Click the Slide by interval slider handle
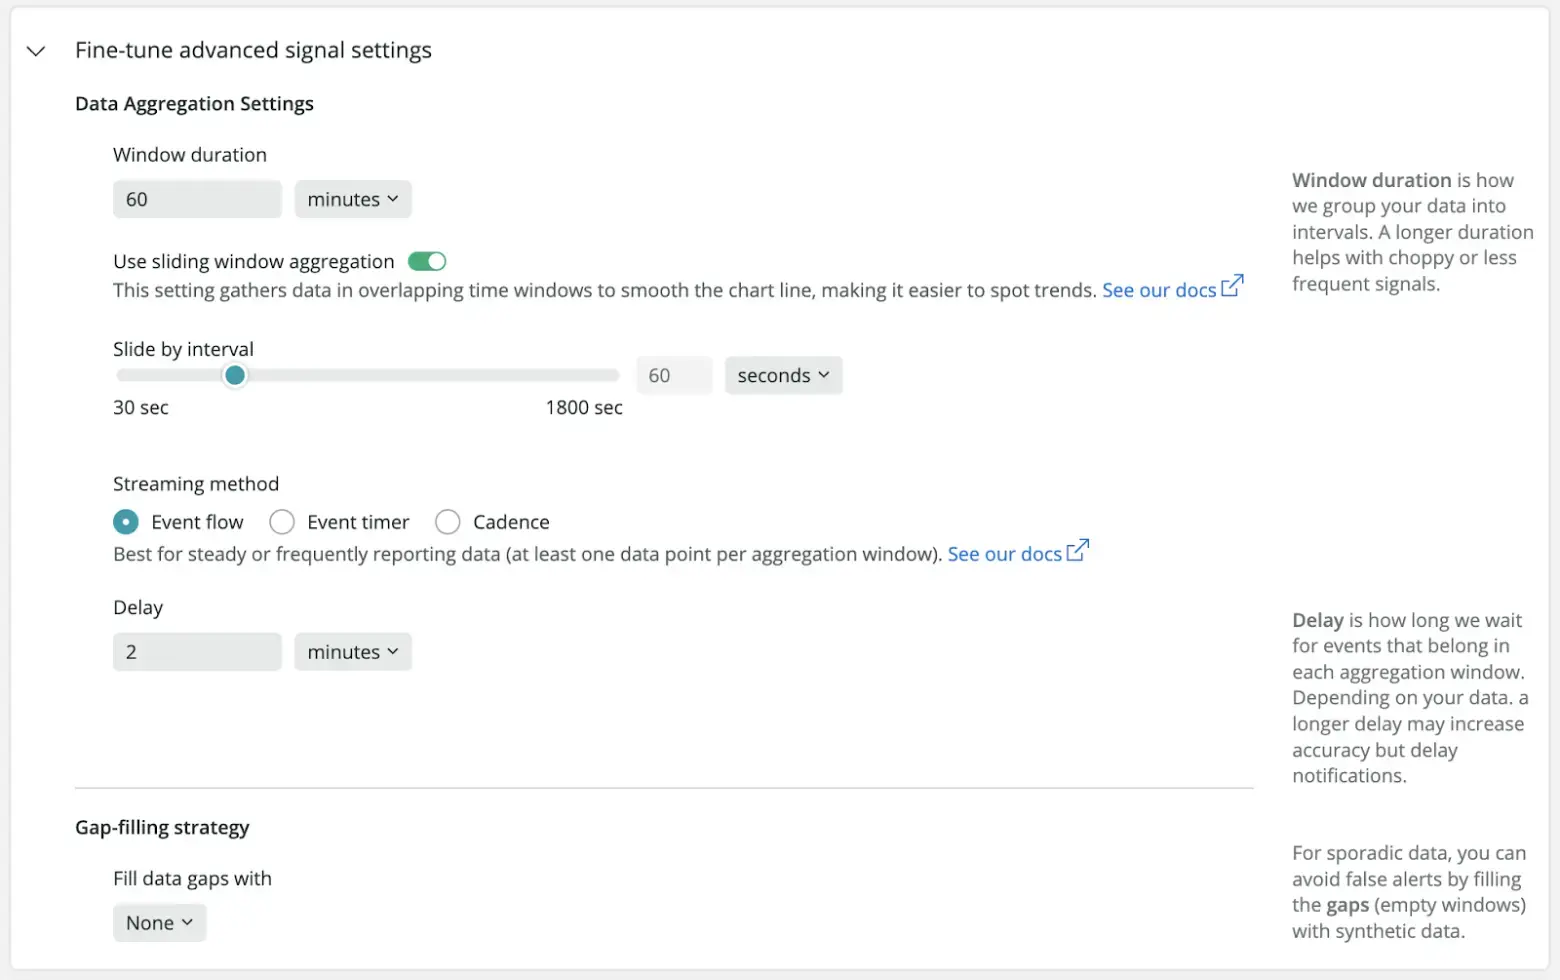This screenshot has width=1560, height=980. tap(235, 376)
